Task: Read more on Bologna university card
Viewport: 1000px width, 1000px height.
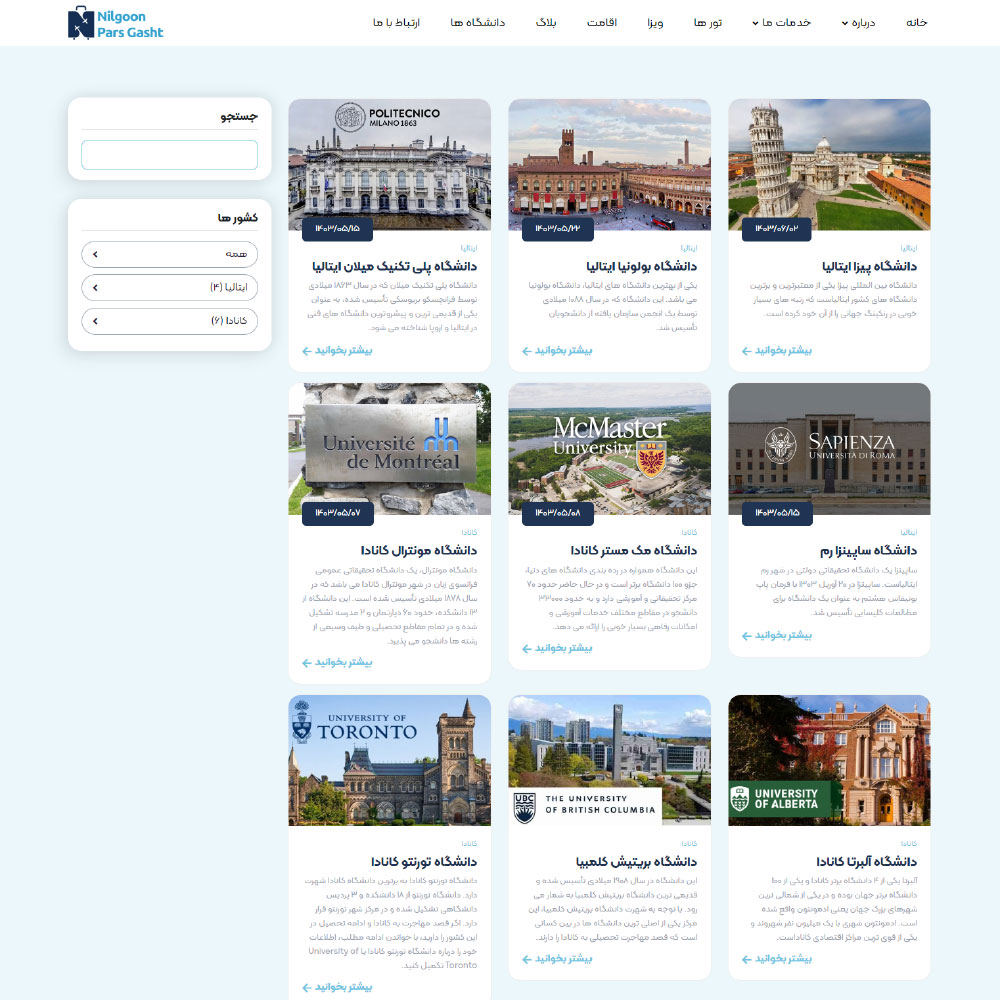Action: [557, 350]
